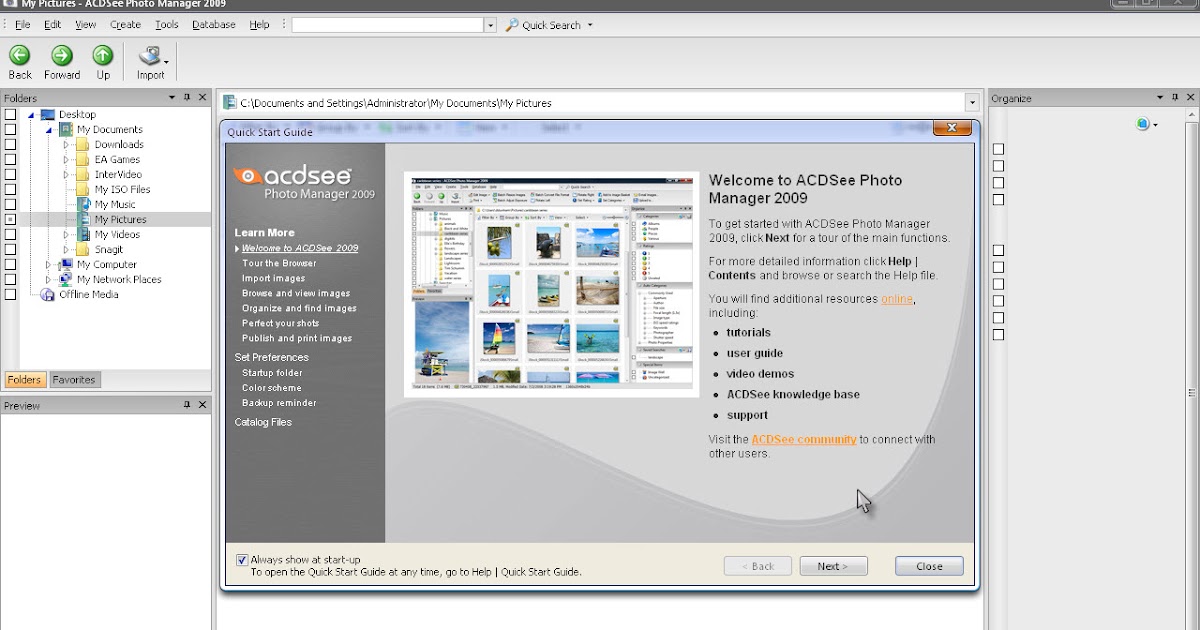Screen dimensions: 1200x630
Task: Collapse the My Documents tree node
Action: click(x=48, y=130)
